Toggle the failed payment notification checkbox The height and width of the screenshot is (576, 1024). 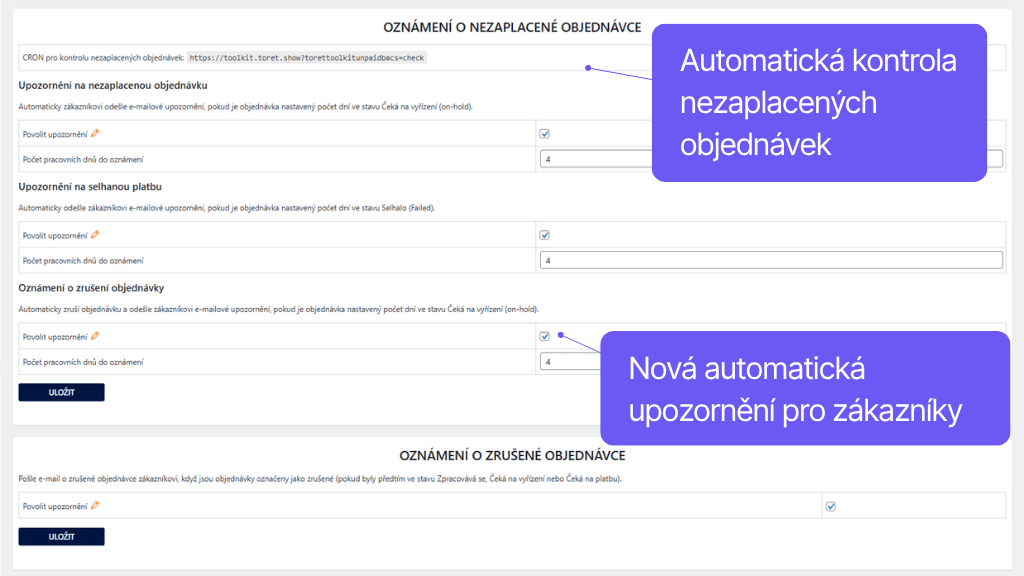click(x=545, y=234)
